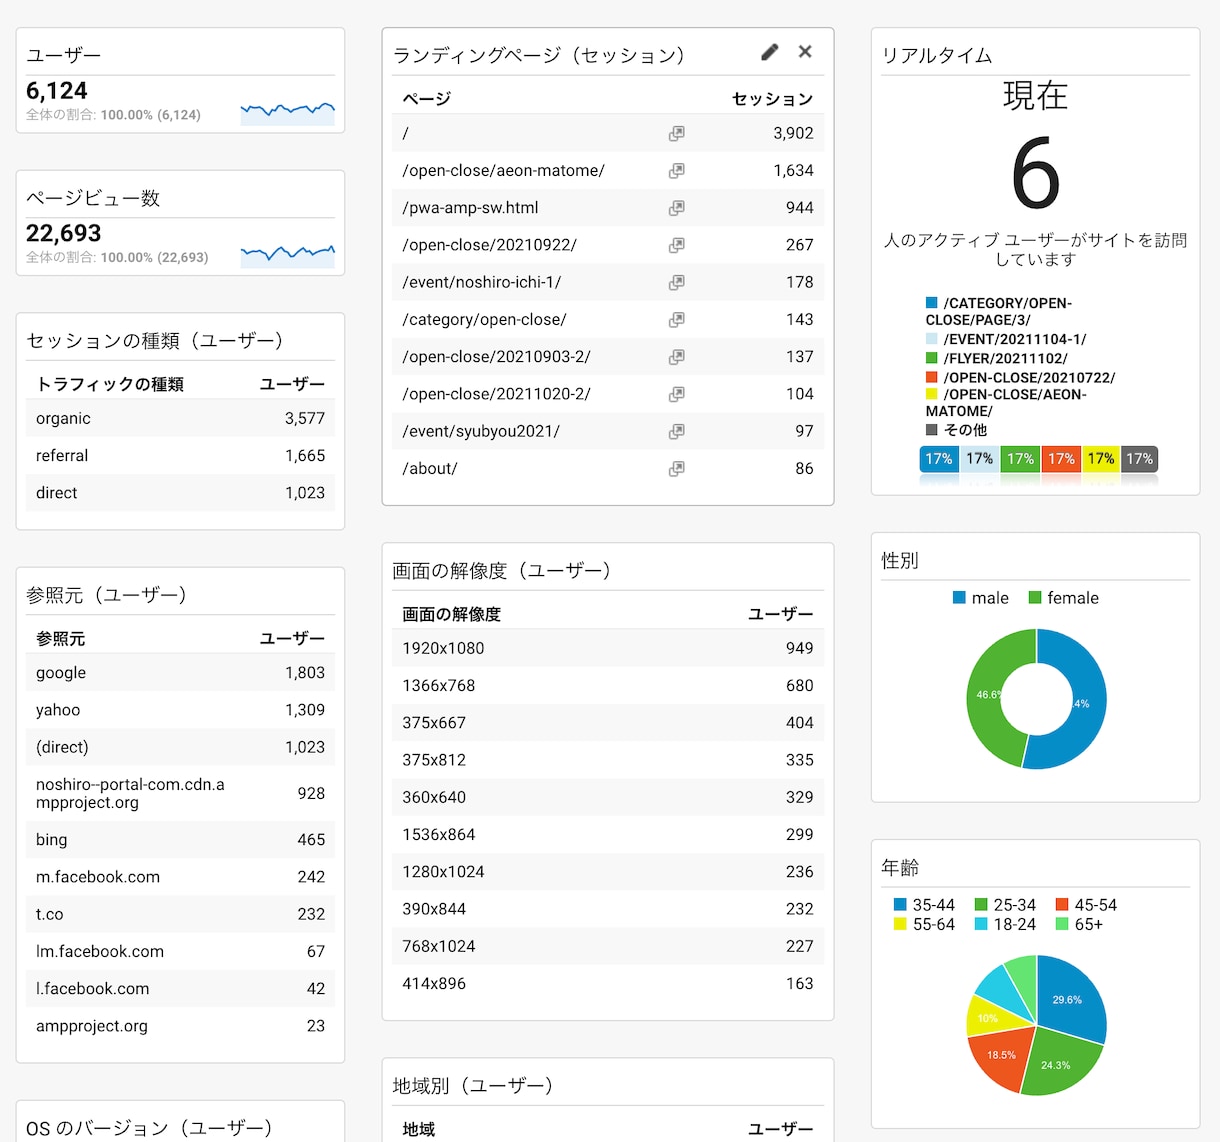Click the t.co referrer row
Screen dimensions: 1220x1142
(x=180, y=914)
